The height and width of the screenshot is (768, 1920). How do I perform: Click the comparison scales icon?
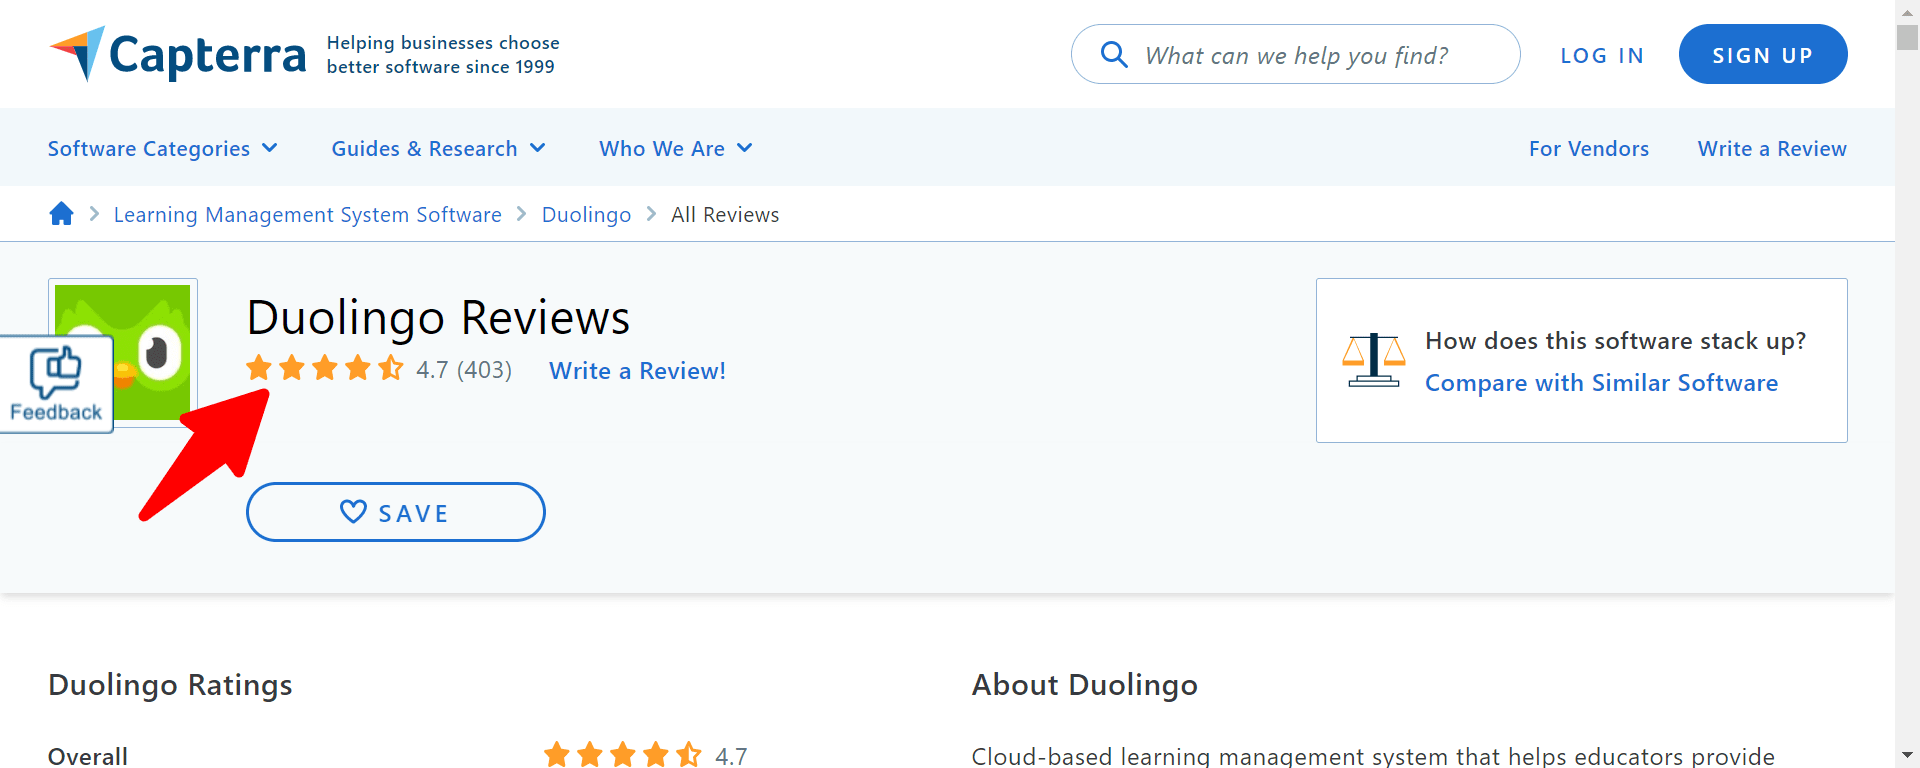coord(1373,361)
